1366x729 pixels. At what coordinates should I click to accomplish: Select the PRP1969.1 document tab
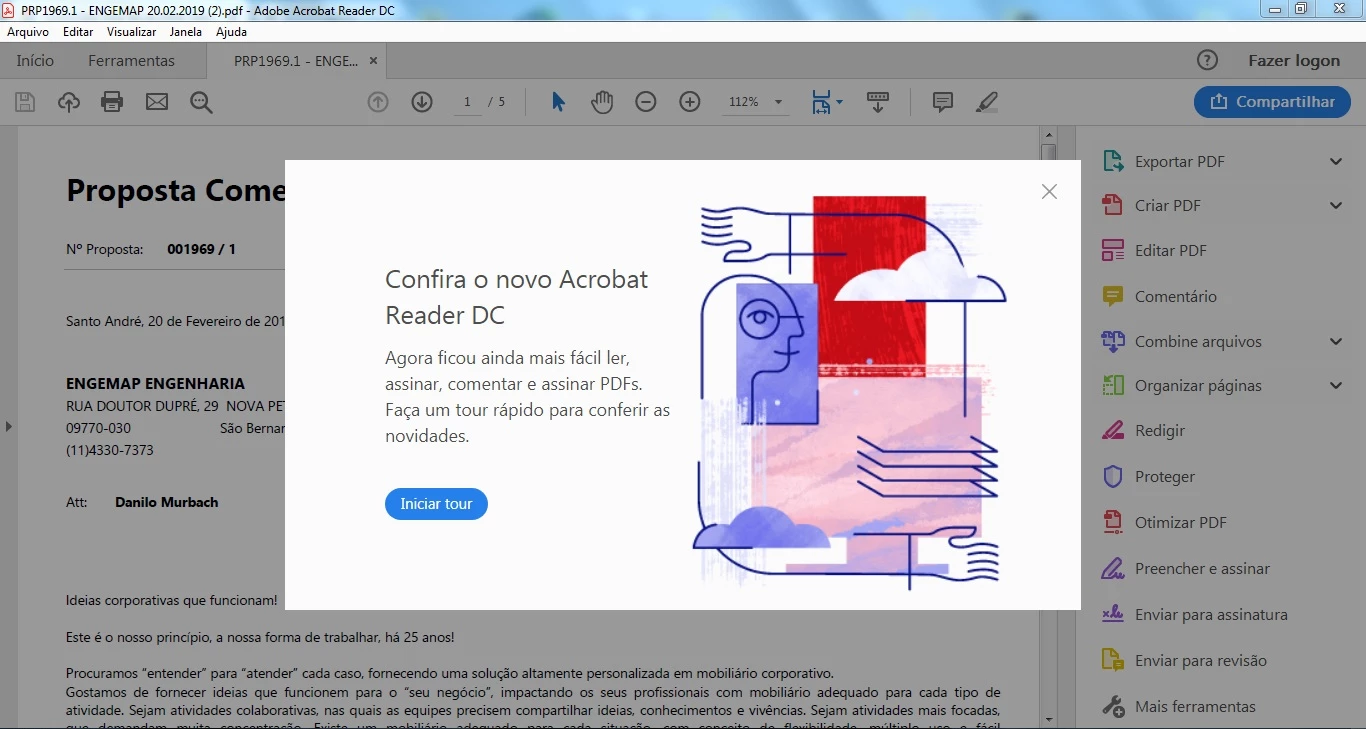tap(295, 61)
